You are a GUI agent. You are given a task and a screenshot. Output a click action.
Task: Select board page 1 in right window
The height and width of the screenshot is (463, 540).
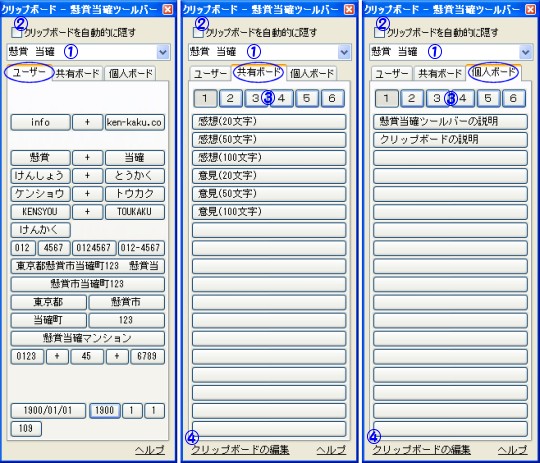click(x=386, y=99)
